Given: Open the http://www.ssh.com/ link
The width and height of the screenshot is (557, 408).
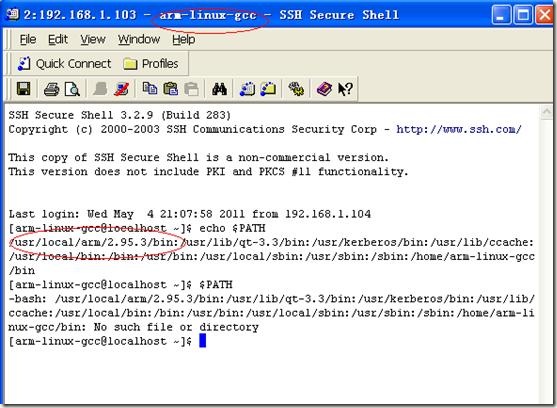Looking at the screenshot, I should coord(459,129).
